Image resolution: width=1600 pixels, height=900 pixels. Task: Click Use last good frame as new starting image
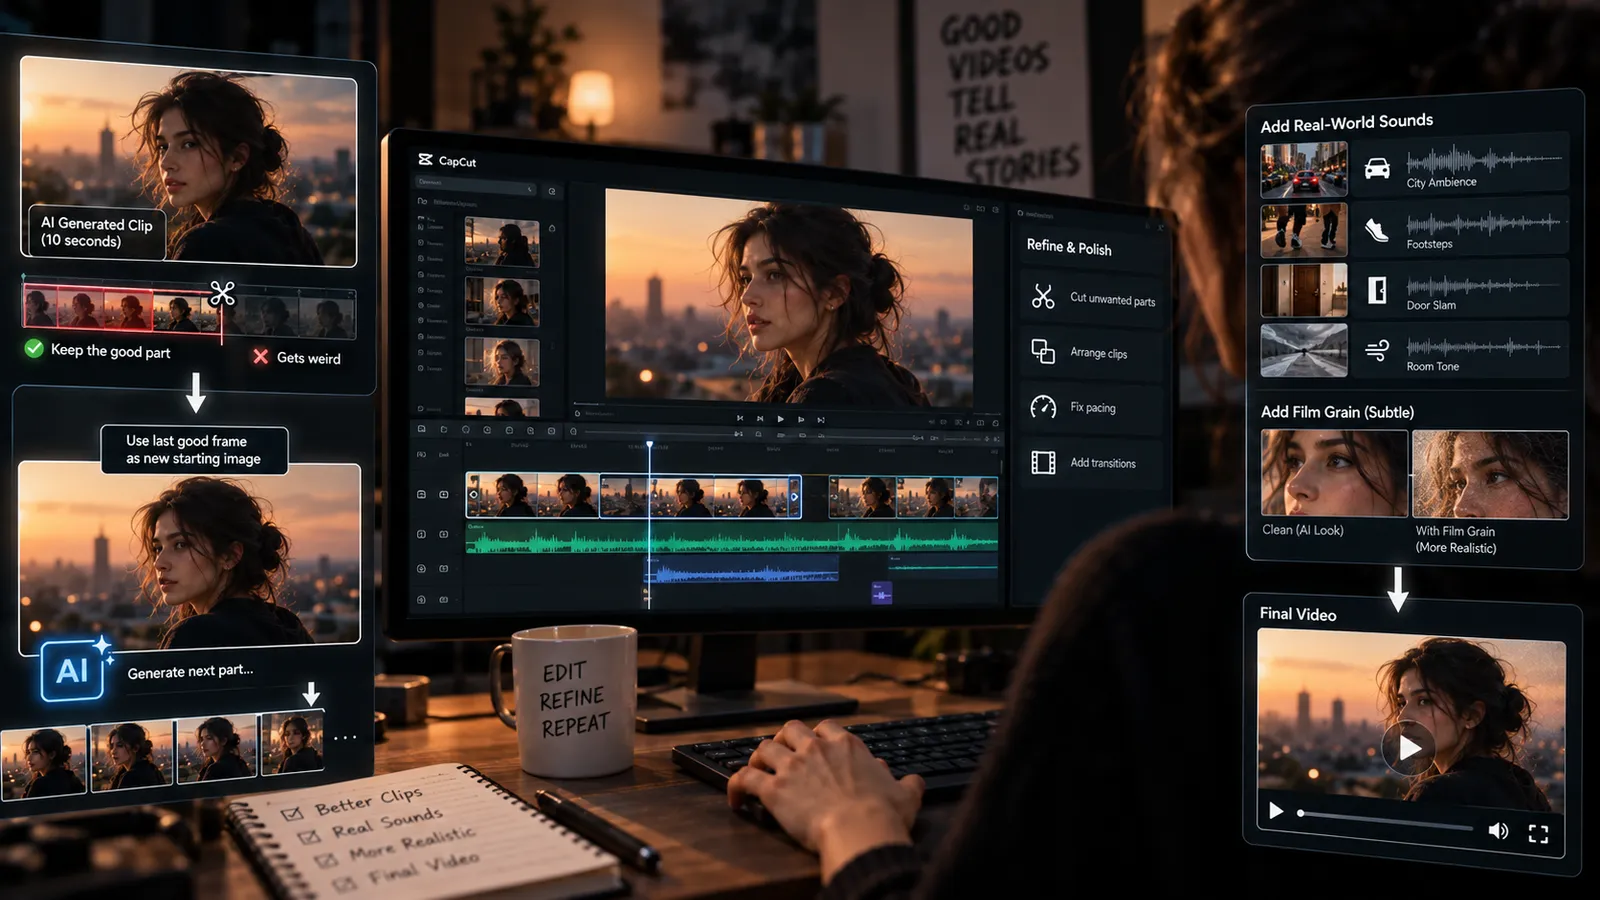pyautogui.click(x=194, y=449)
